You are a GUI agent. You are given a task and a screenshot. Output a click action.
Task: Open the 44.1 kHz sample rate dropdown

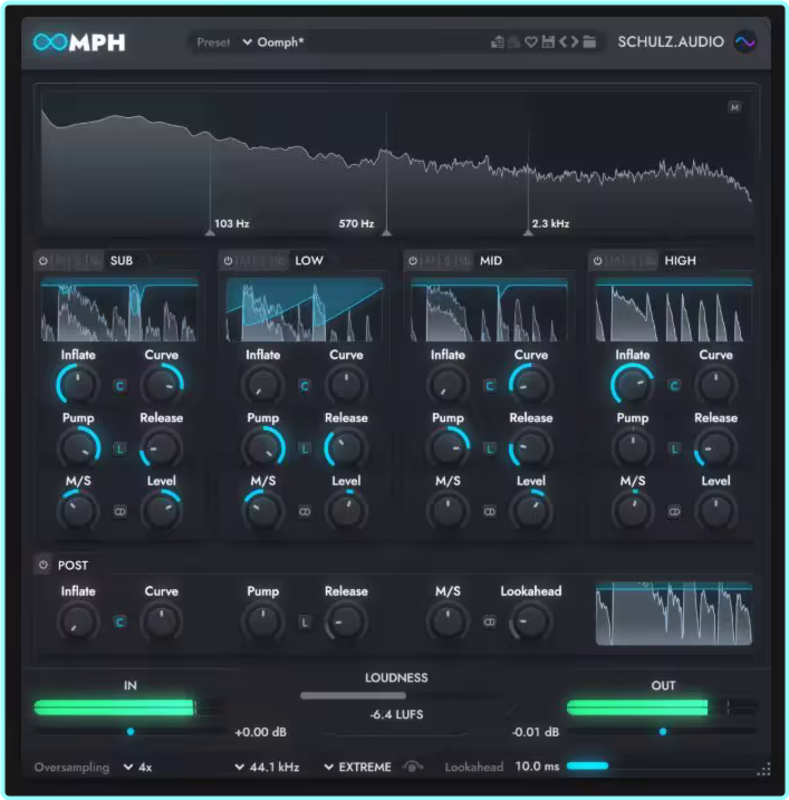267,767
